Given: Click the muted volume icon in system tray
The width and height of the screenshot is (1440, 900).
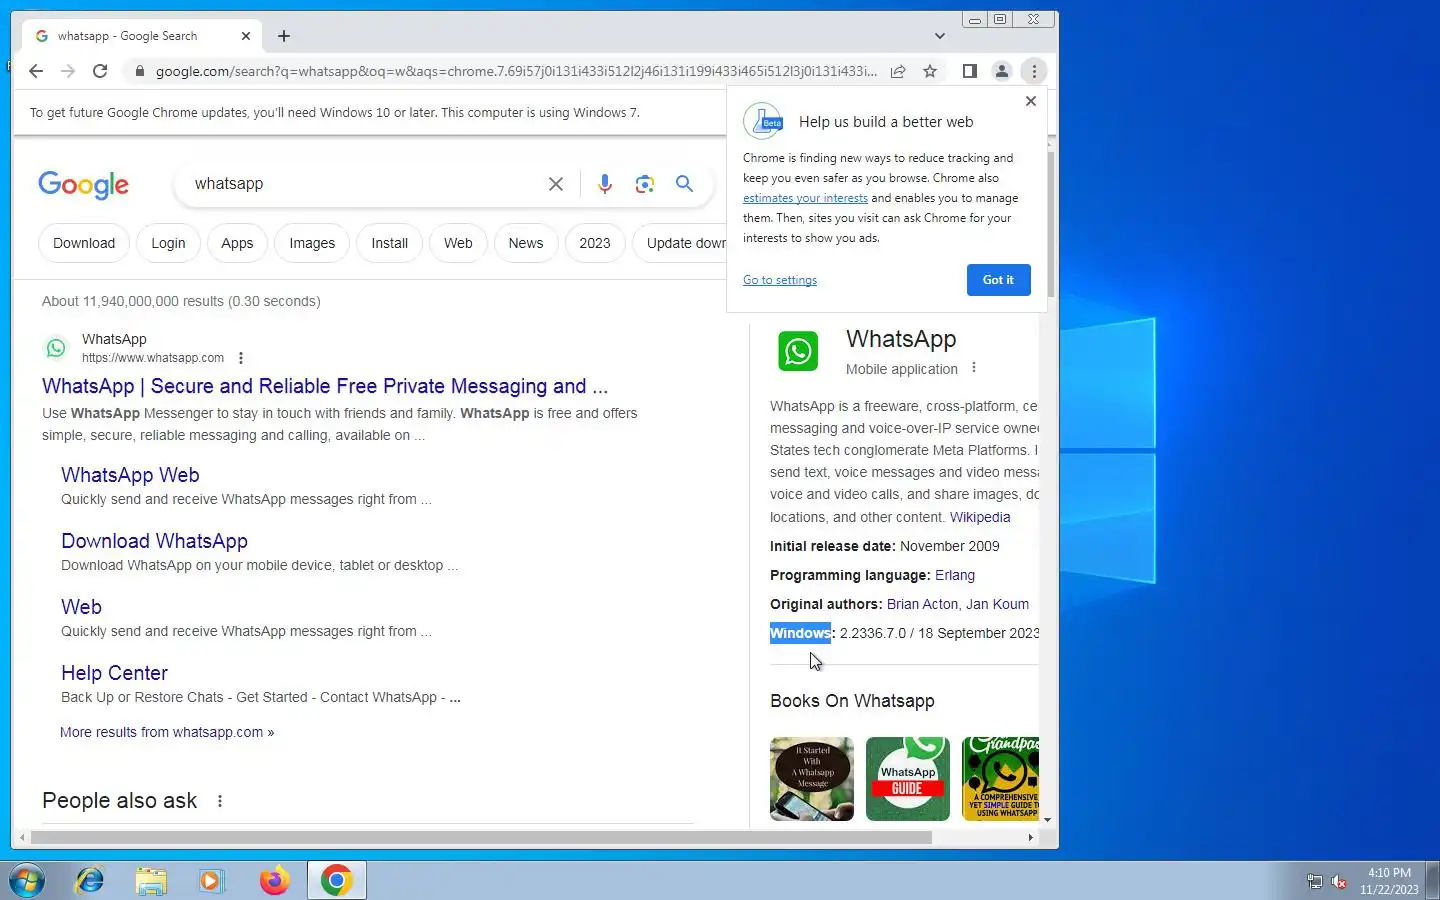Looking at the screenshot, I should point(1340,882).
